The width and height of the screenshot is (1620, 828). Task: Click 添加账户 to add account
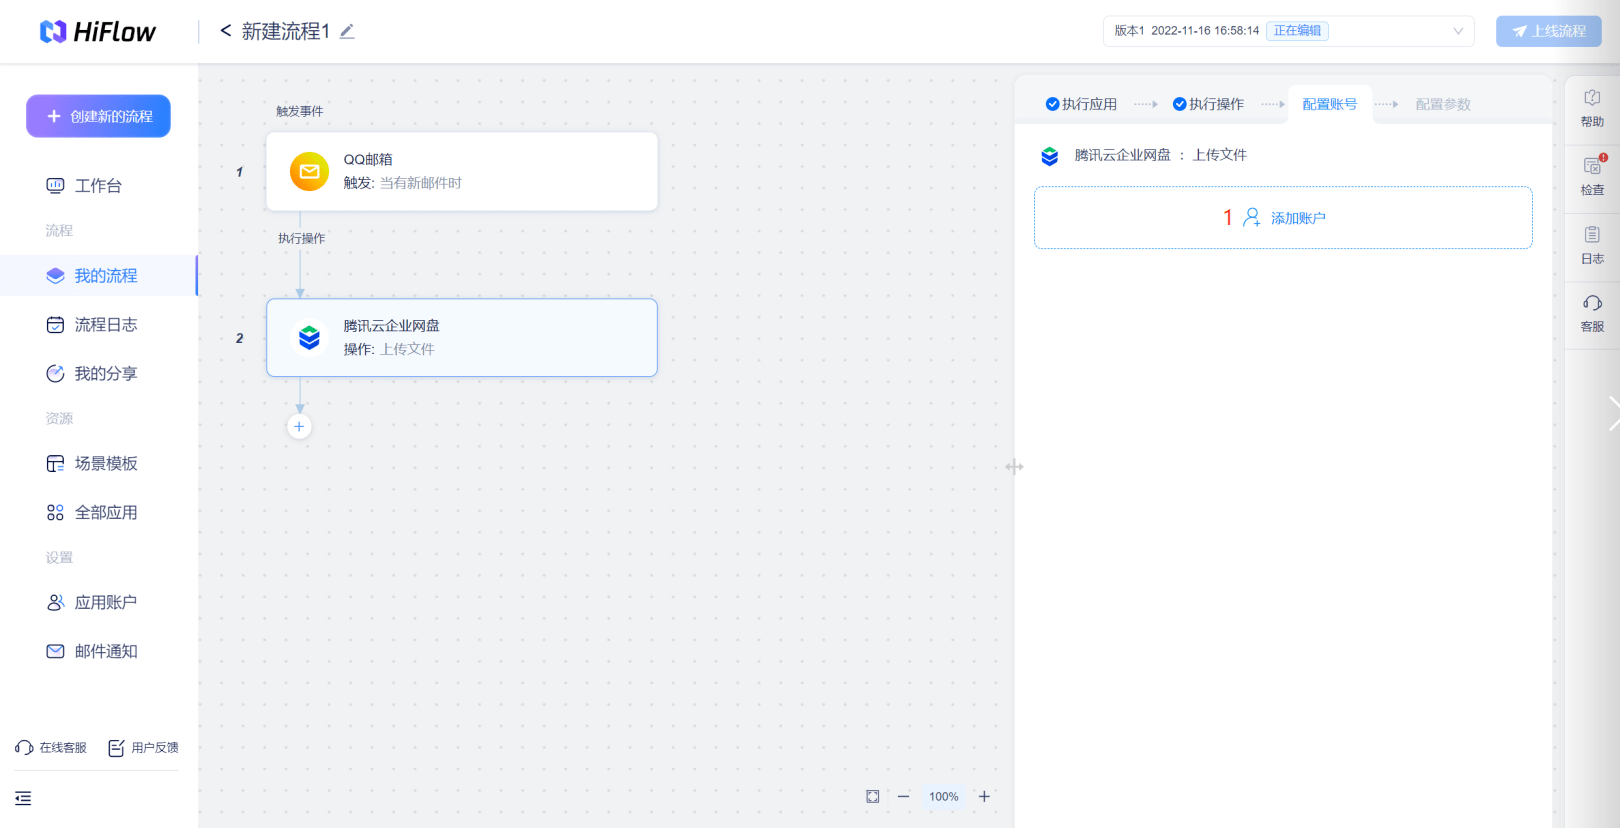[1283, 218]
